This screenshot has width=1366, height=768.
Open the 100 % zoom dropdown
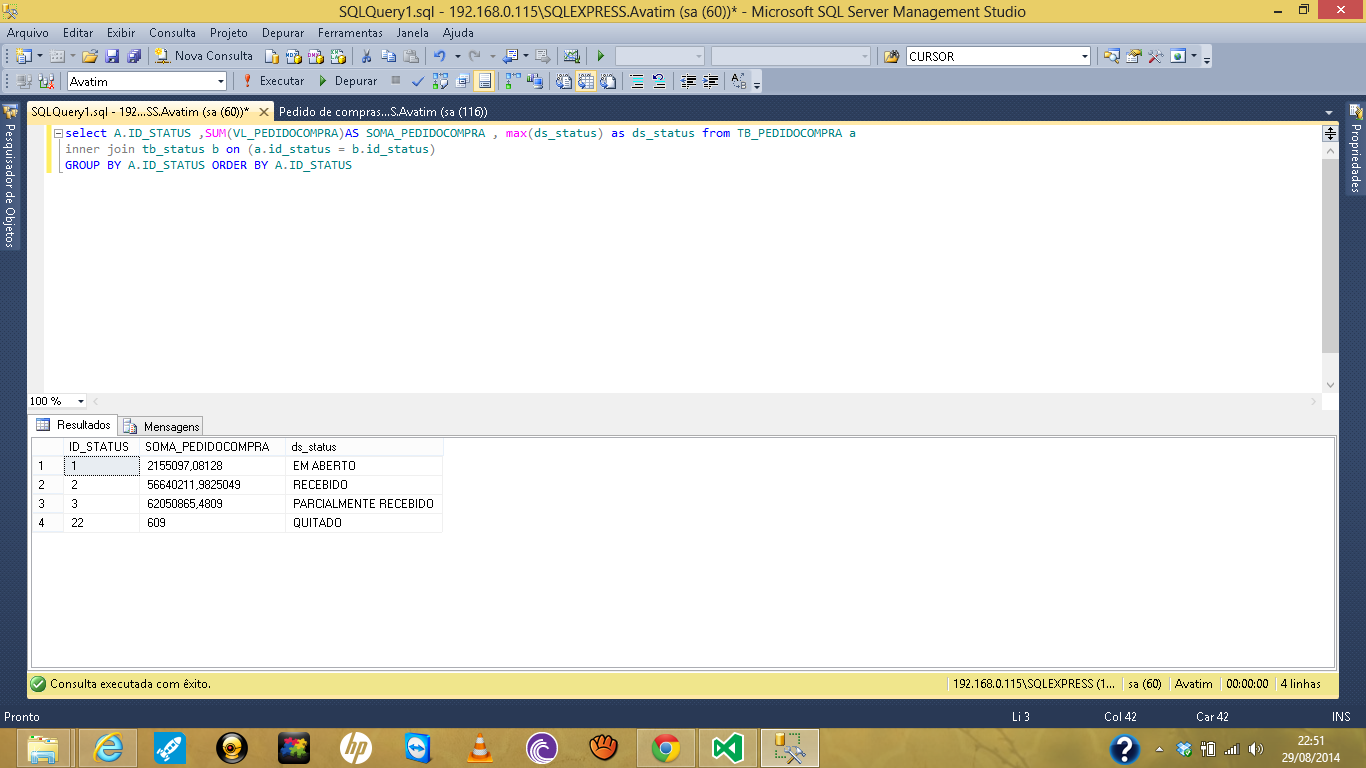point(81,401)
